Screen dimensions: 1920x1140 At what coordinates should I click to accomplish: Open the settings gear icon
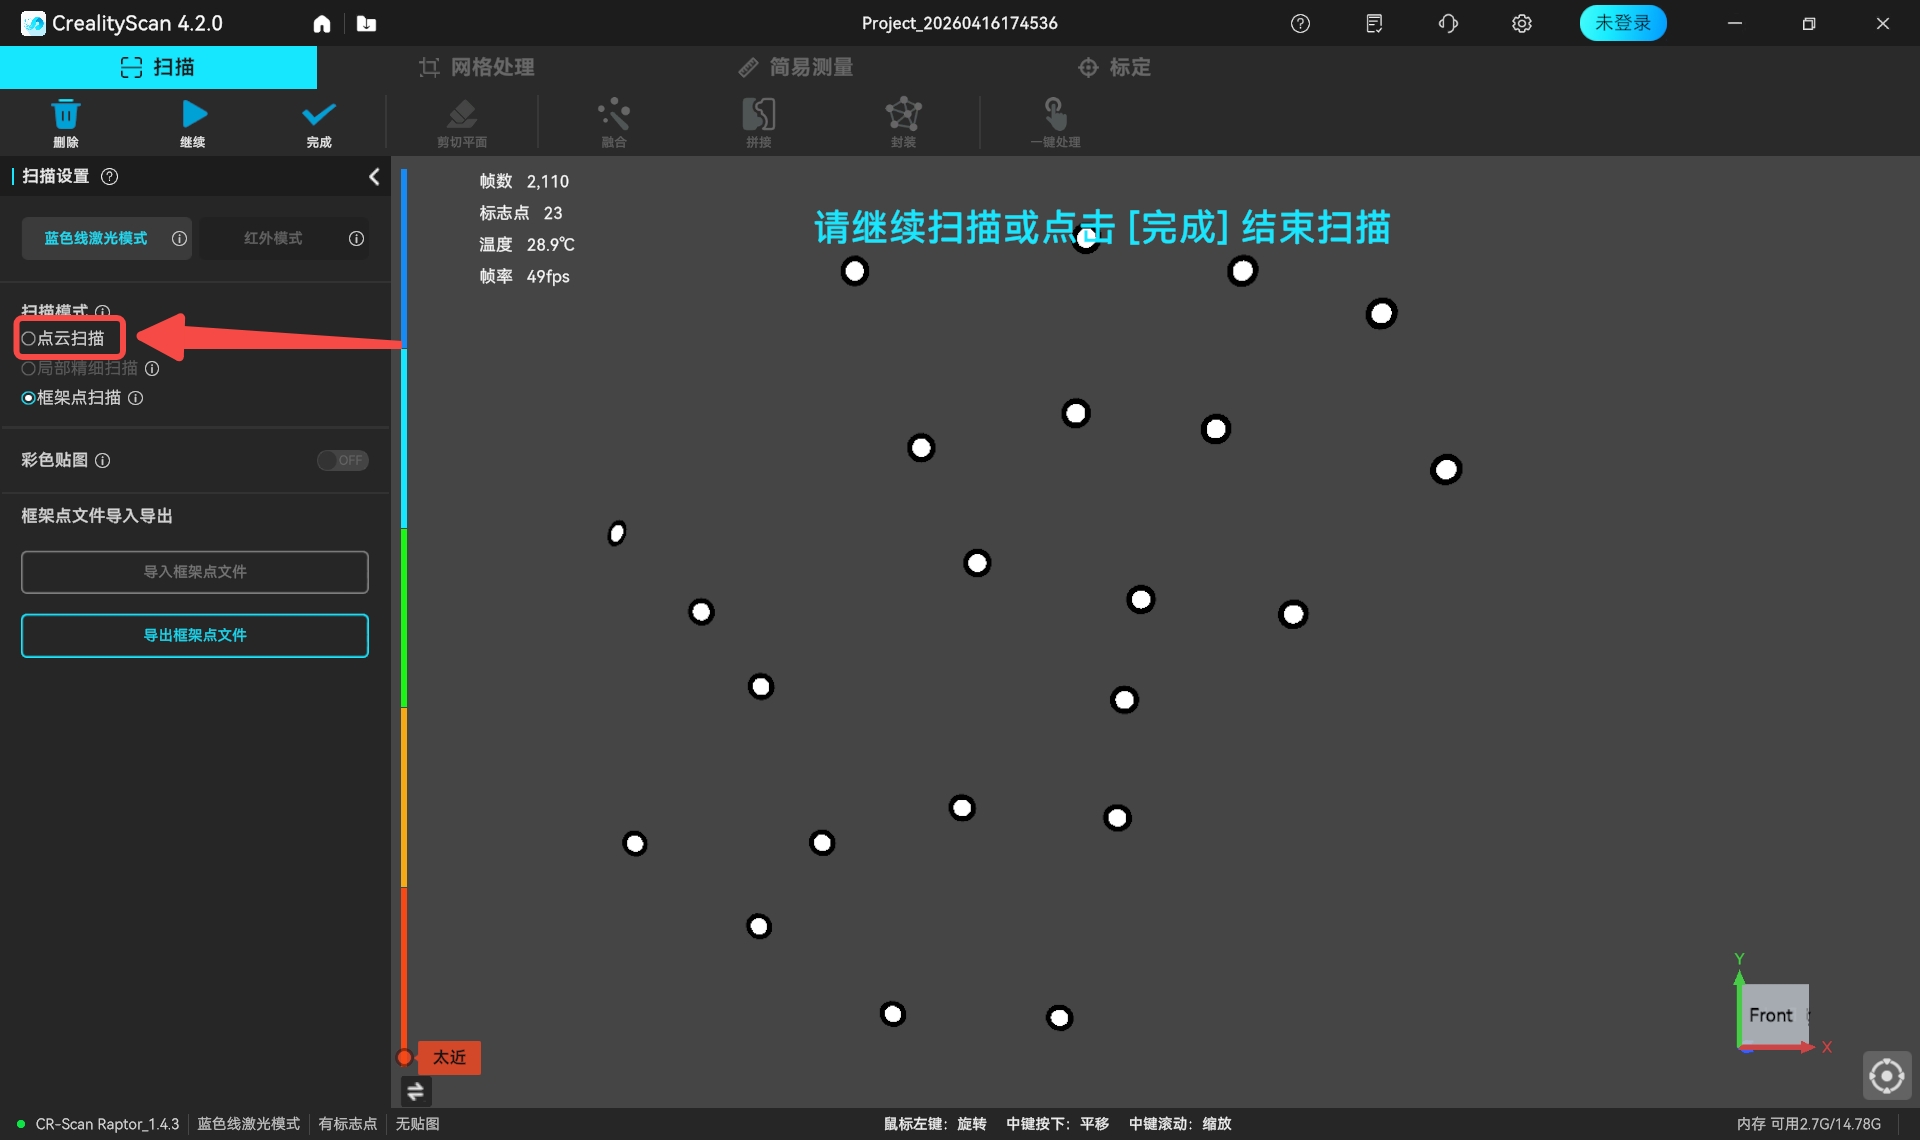(x=1521, y=23)
